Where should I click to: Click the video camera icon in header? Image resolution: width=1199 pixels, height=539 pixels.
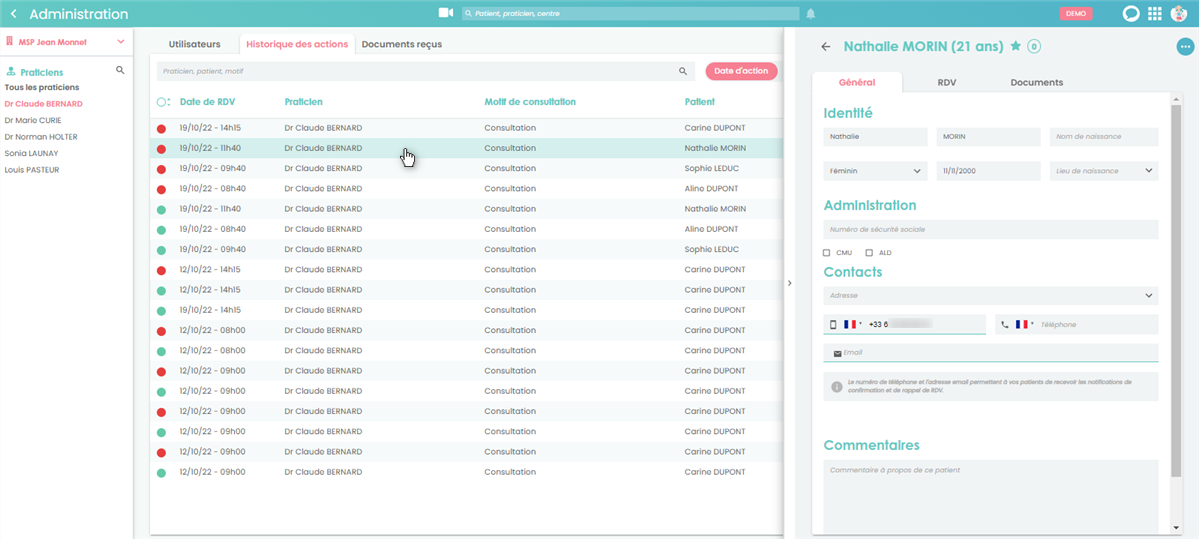pyautogui.click(x=446, y=13)
